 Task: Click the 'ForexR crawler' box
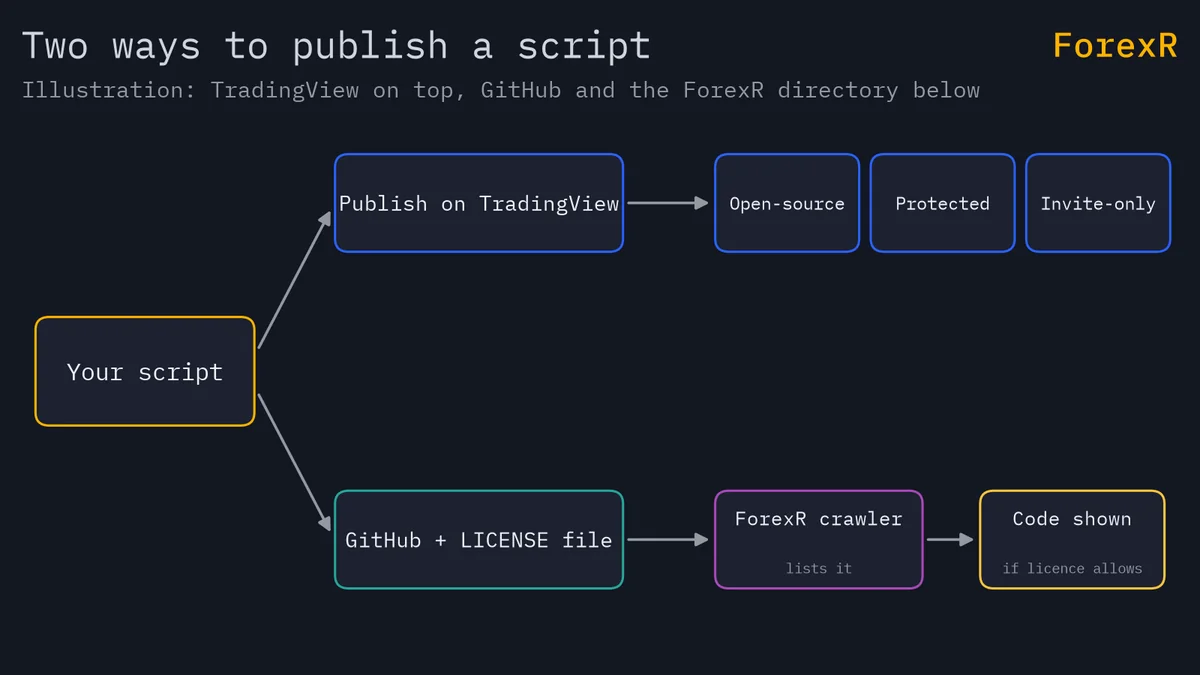tap(819, 539)
